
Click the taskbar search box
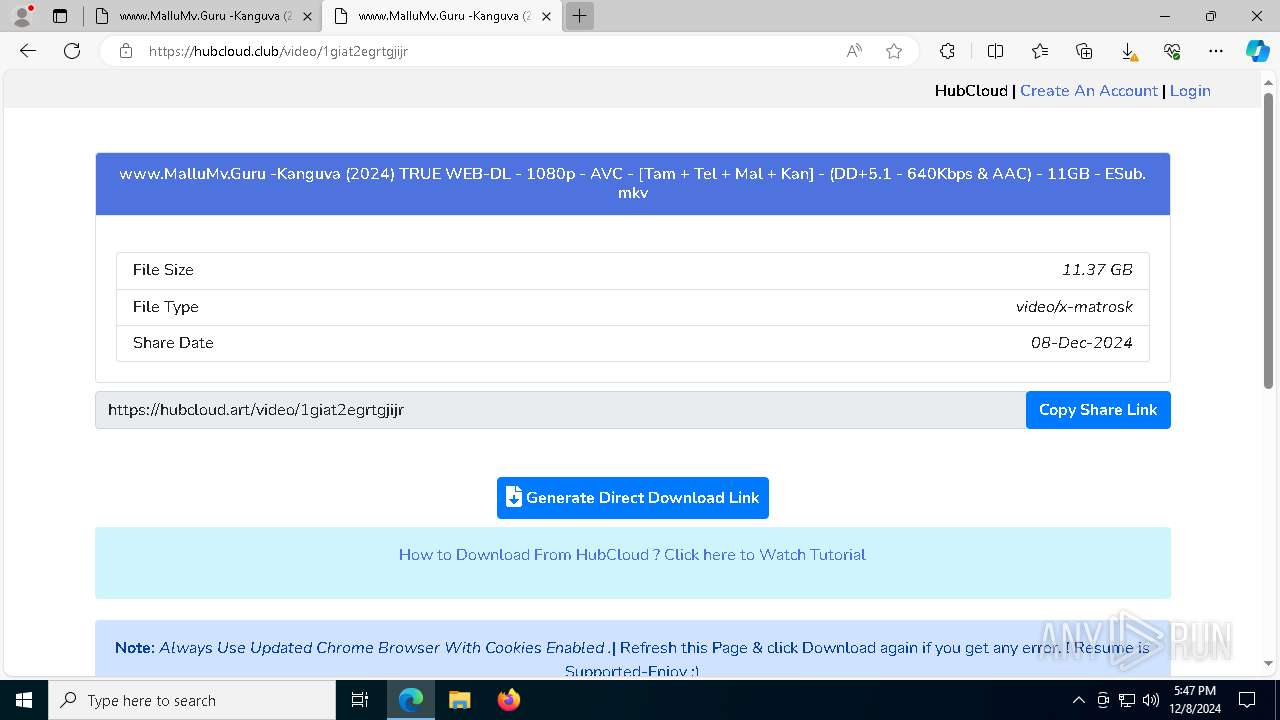tap(192, 700)
